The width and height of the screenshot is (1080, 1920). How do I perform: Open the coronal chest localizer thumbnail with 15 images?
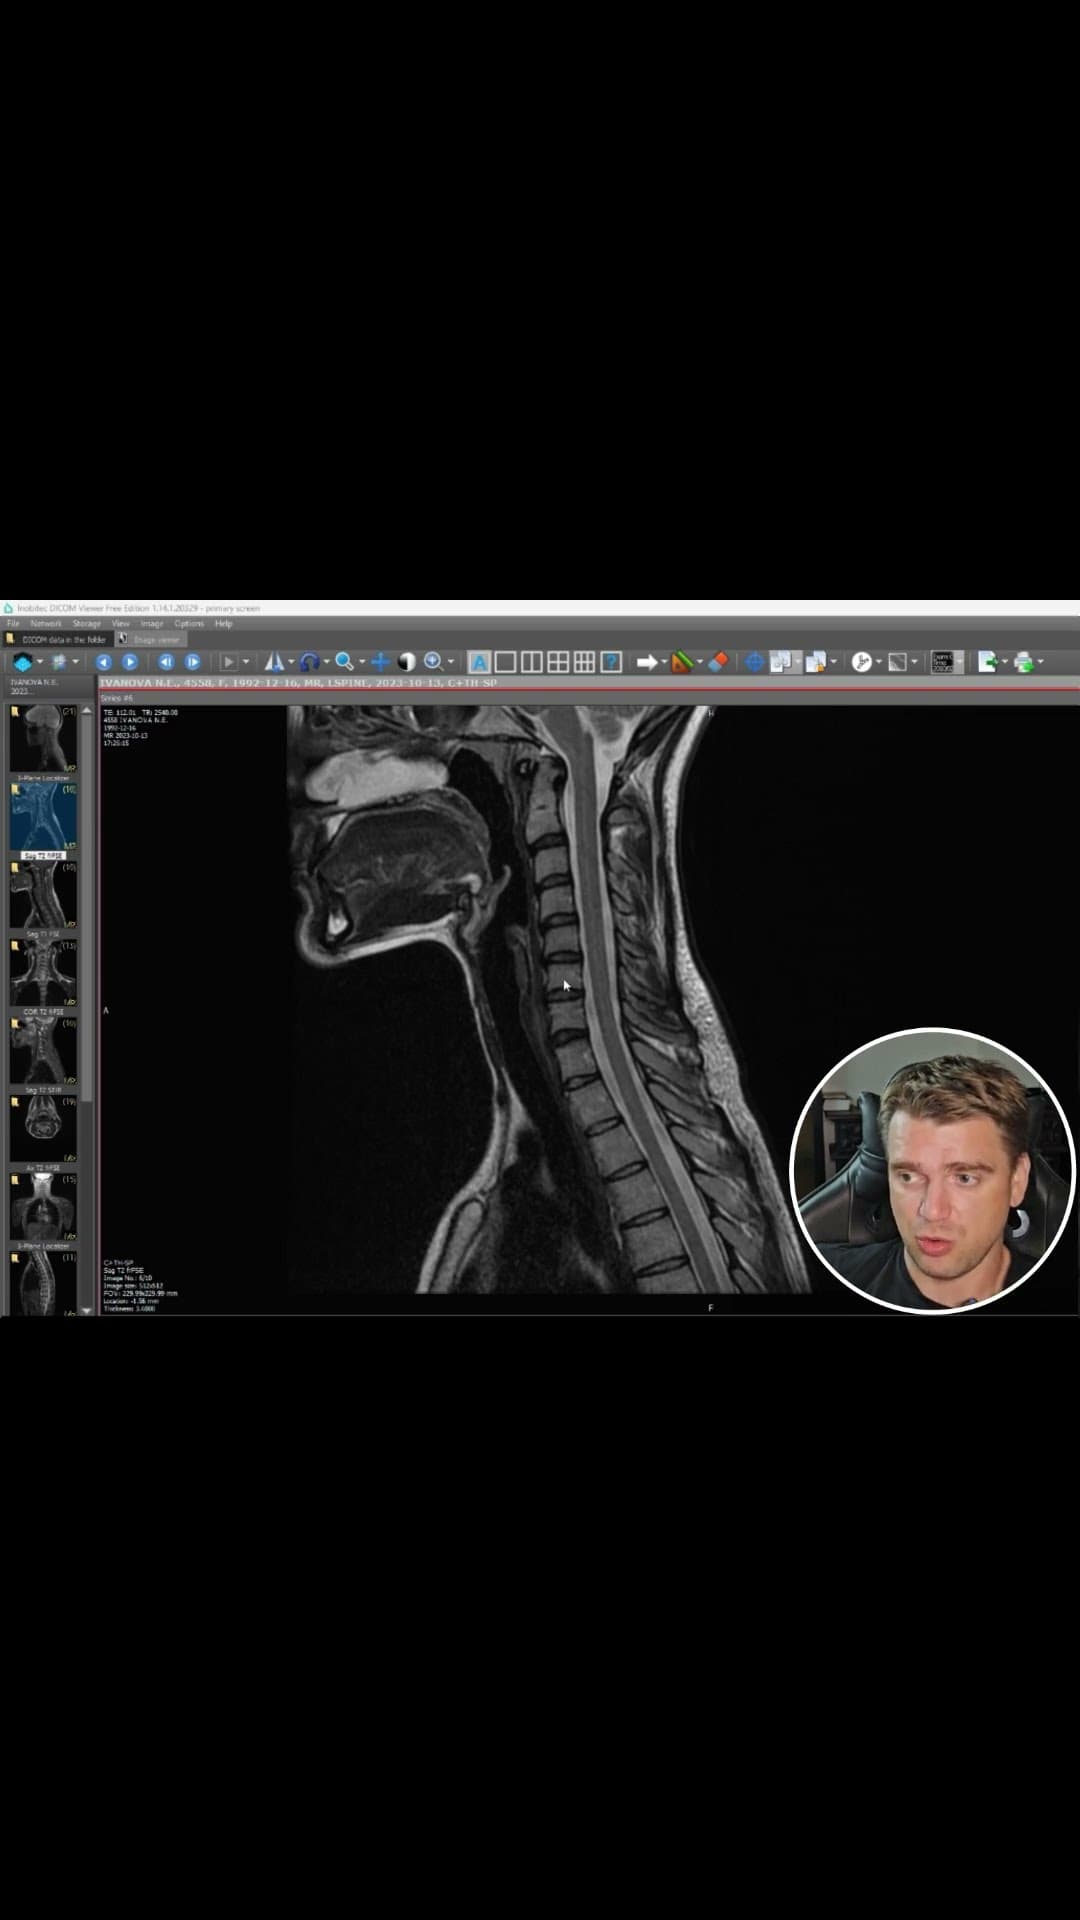tap(43, 1207)
